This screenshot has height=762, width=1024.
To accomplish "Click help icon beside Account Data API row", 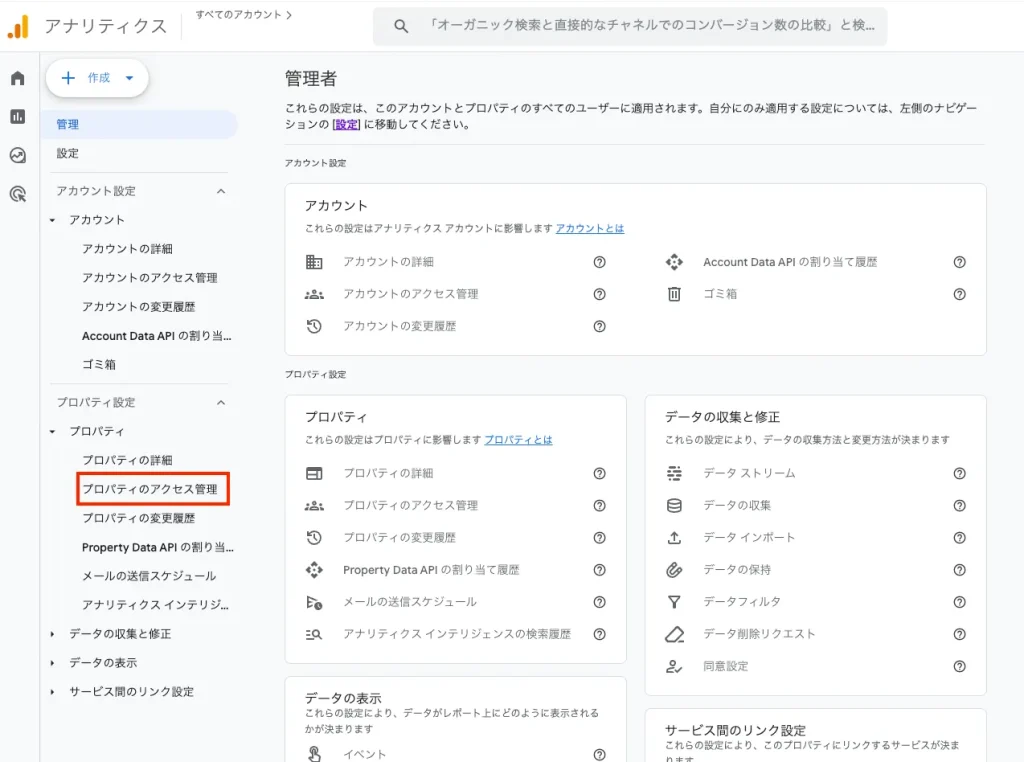I will 959,262.
